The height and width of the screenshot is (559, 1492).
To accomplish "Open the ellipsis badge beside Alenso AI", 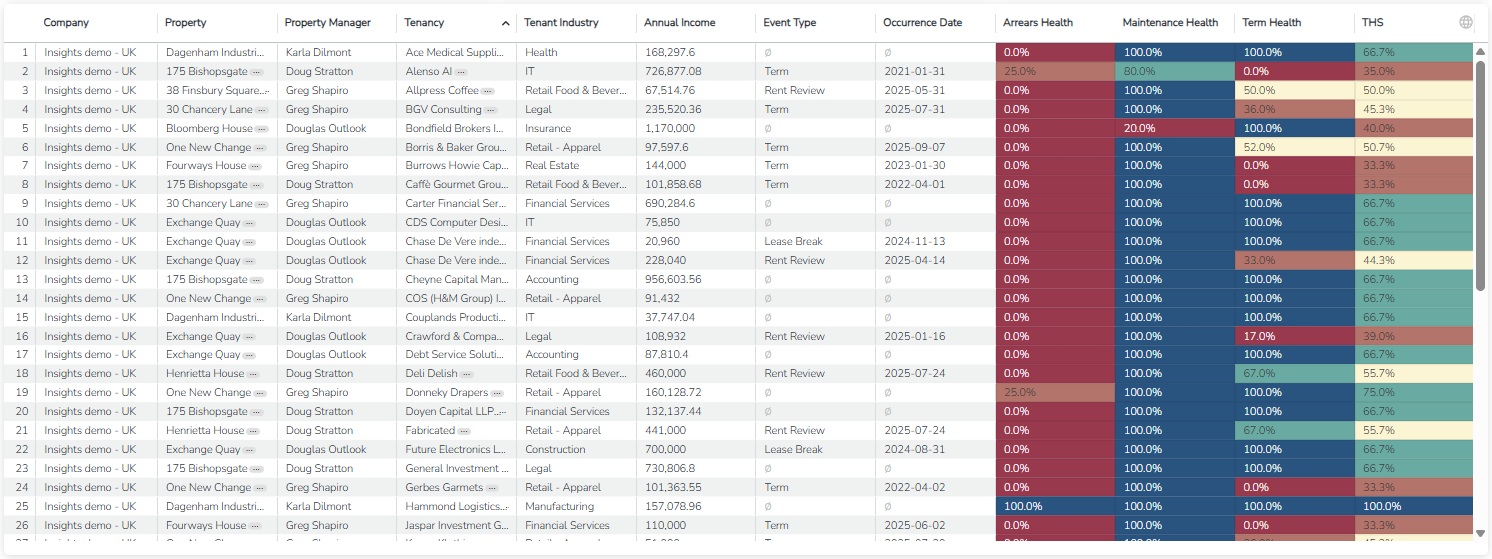I will click(461, 72).
